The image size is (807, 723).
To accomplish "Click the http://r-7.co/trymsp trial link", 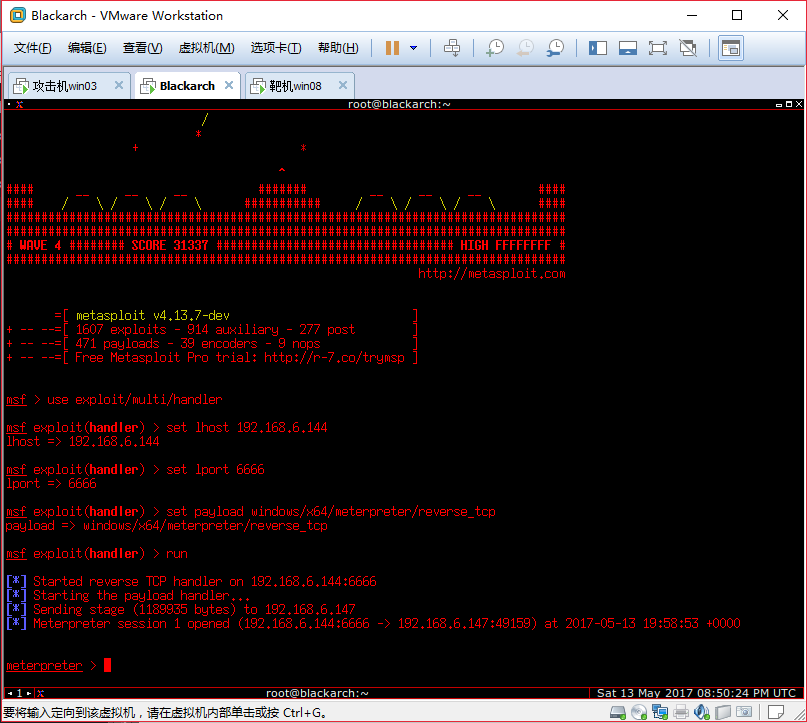I will pos(335,357).
